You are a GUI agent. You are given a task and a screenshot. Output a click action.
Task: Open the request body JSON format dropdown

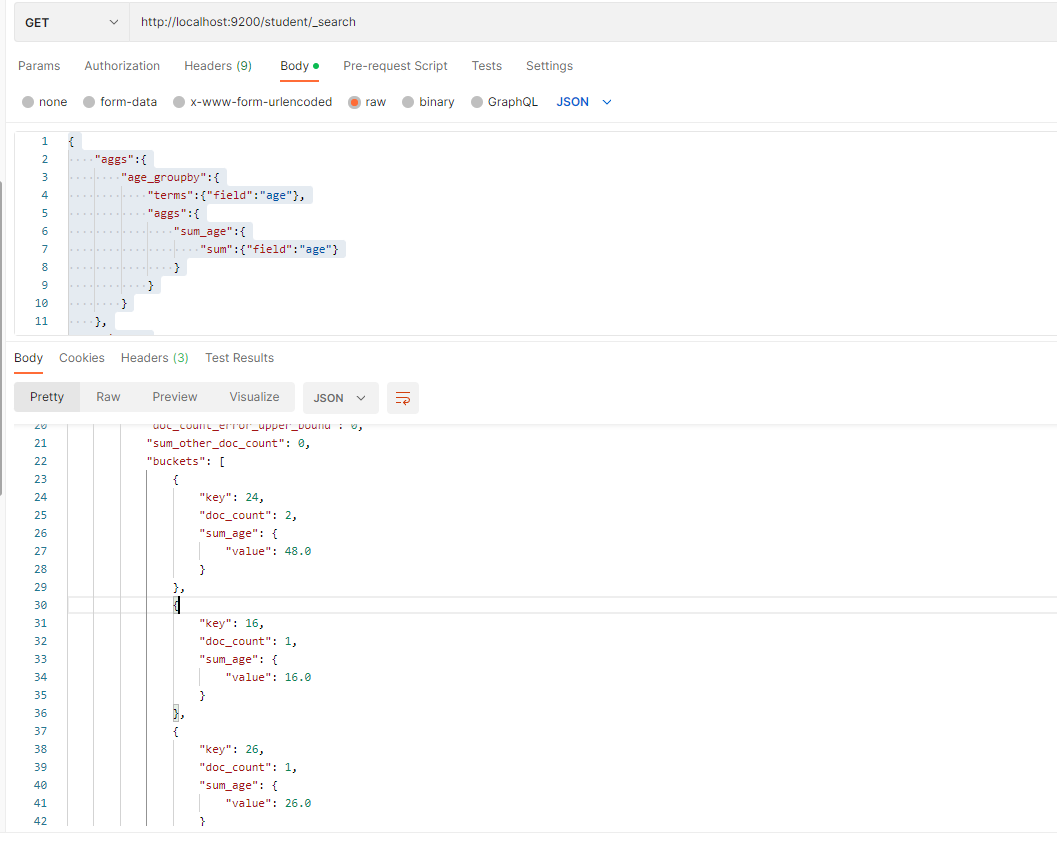click(584, 102)
